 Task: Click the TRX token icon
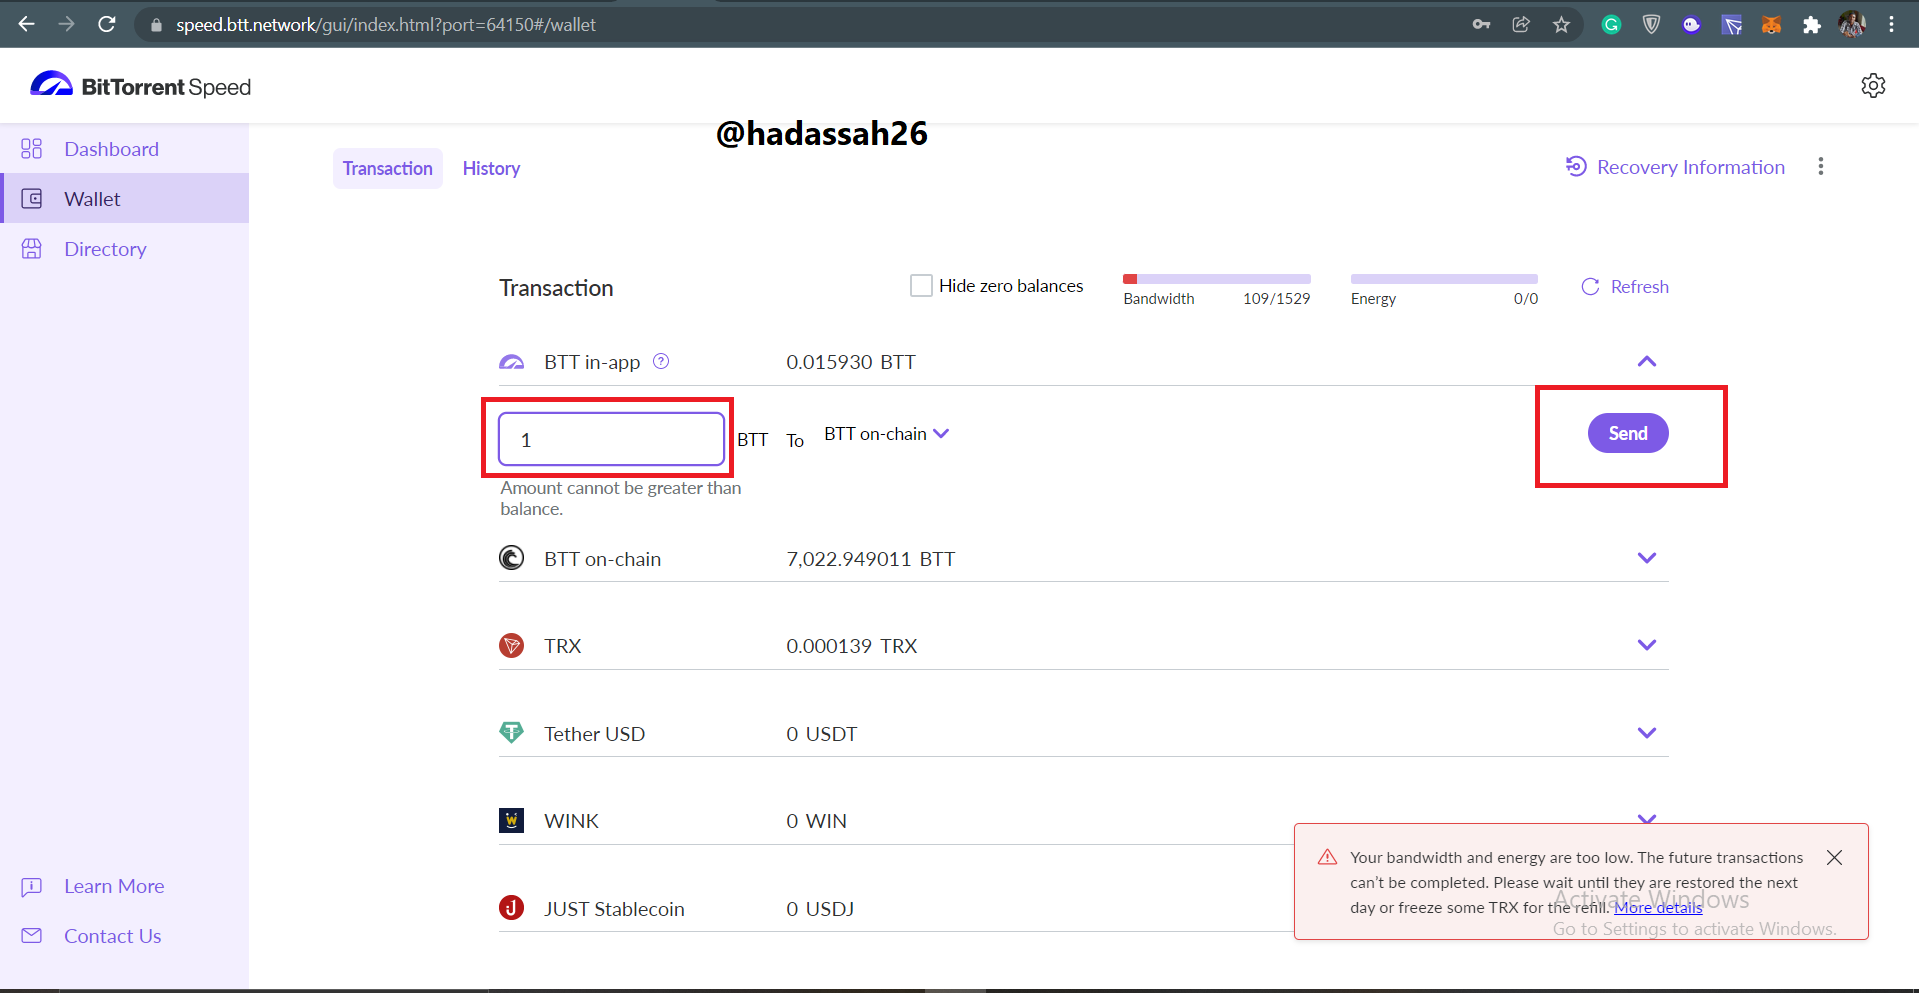(511, 645)
